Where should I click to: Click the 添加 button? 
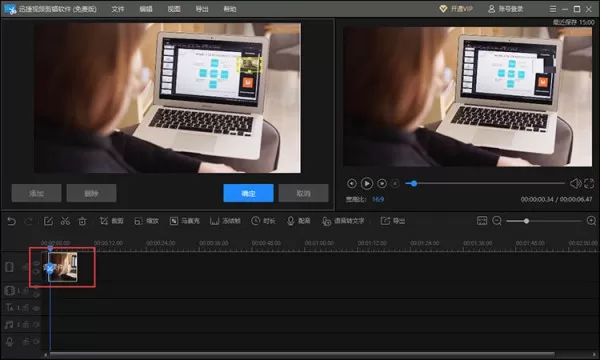tap(36, 193)
